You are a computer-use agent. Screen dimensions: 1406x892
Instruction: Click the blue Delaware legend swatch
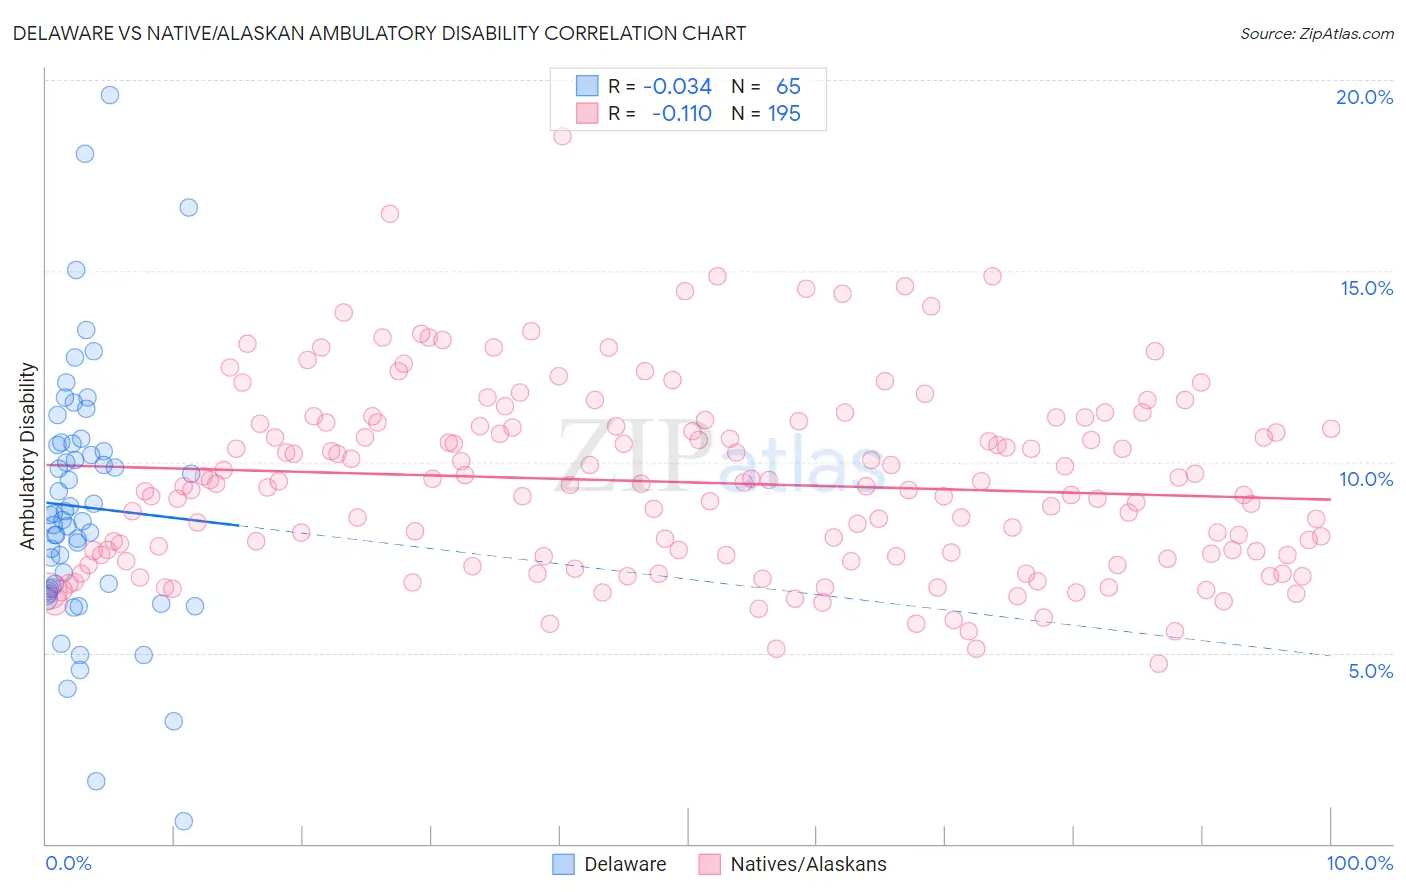(564, 864)
